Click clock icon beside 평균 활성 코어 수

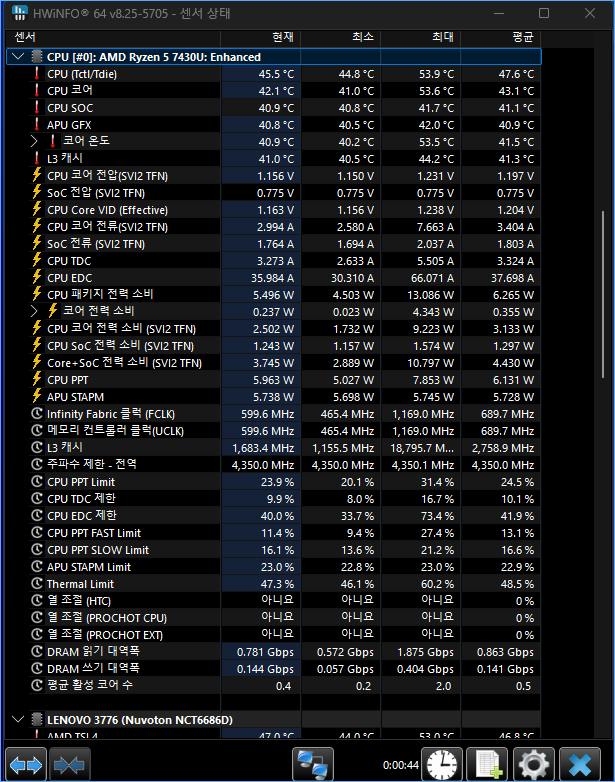pyautogui.click(x=37, y=685)
